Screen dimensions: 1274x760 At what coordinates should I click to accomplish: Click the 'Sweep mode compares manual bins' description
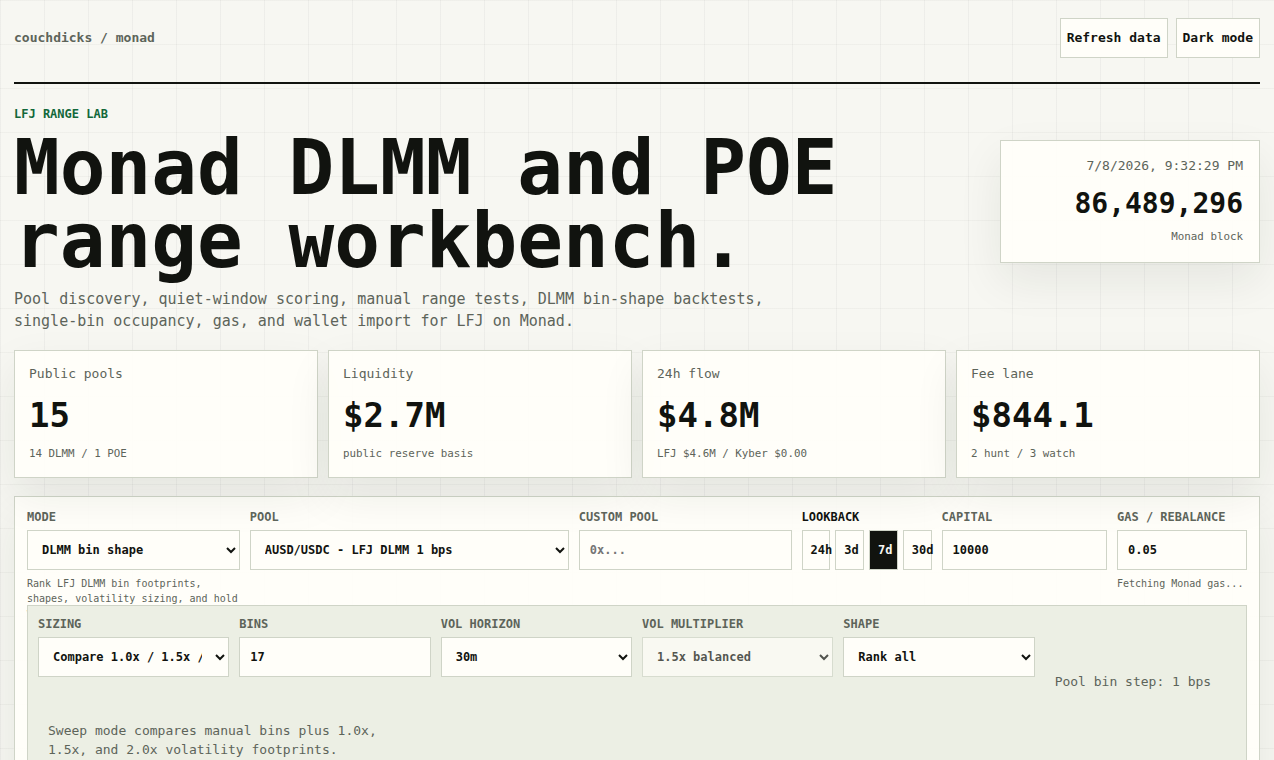212,740
